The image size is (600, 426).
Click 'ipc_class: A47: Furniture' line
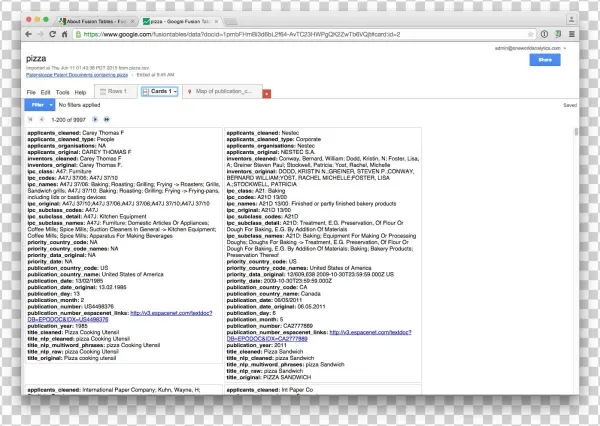[x=59, y=171]
